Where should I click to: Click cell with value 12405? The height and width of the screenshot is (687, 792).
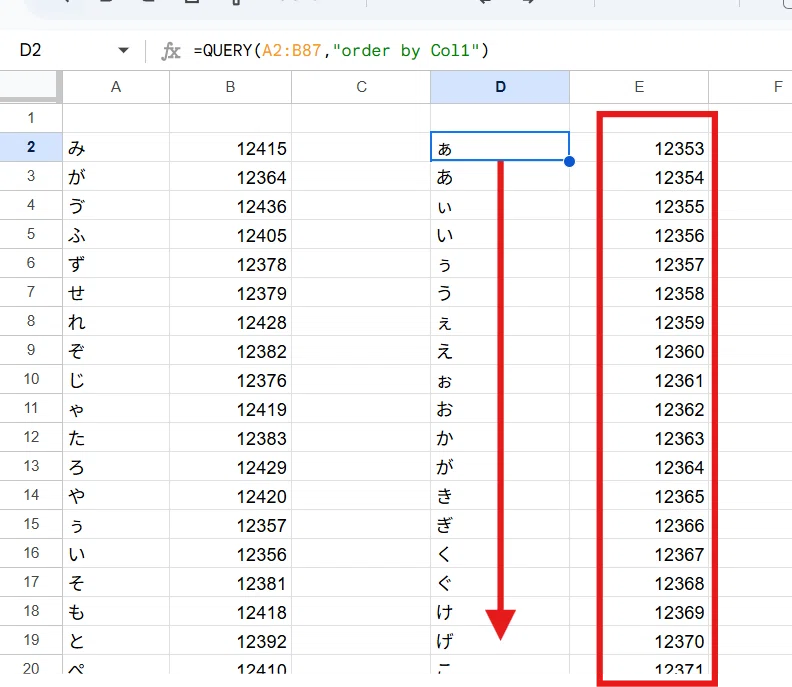tap(230, 234)
